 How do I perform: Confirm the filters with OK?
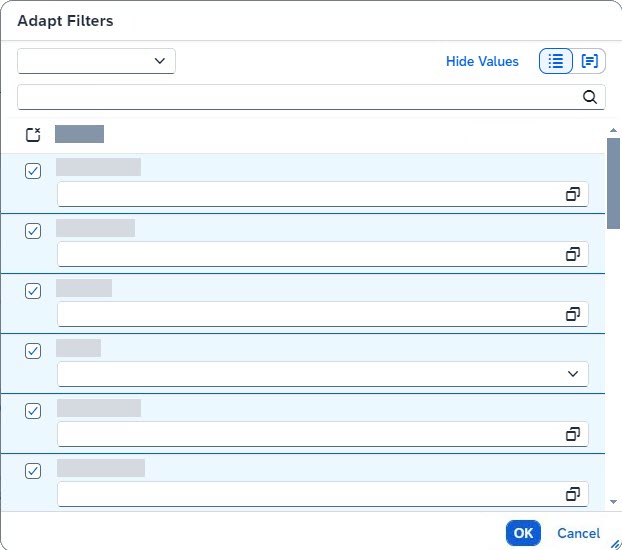[523, 533]
